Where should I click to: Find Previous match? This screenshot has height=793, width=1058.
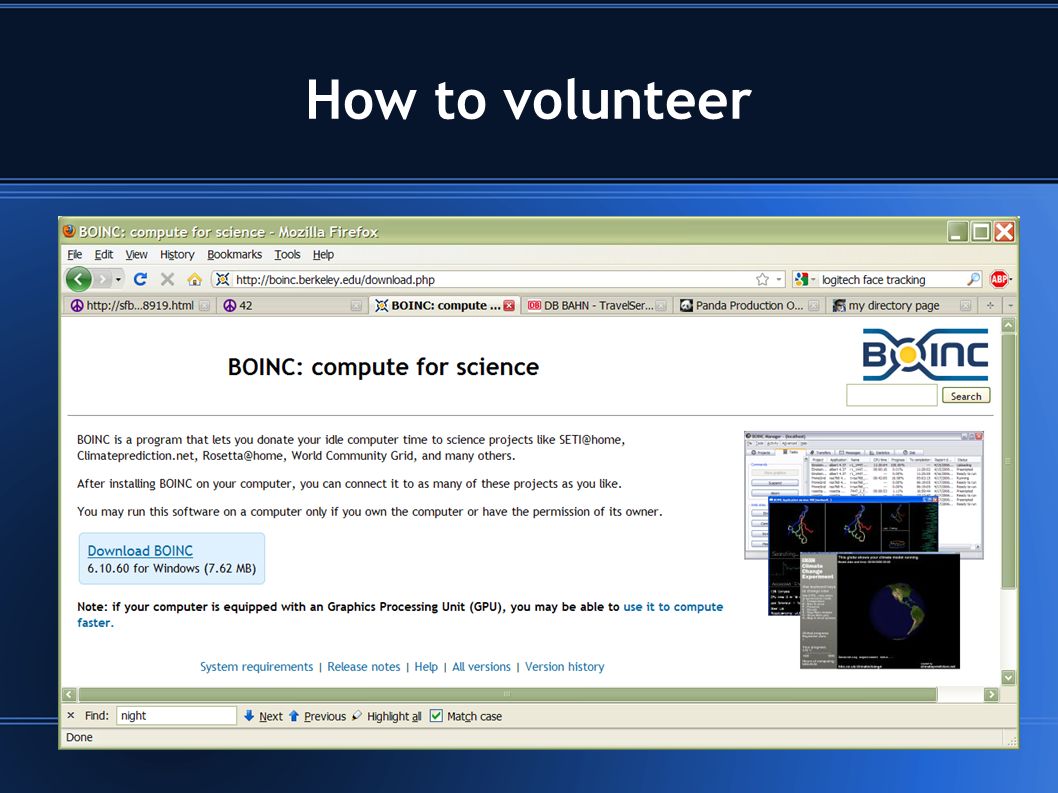(317, 716)
